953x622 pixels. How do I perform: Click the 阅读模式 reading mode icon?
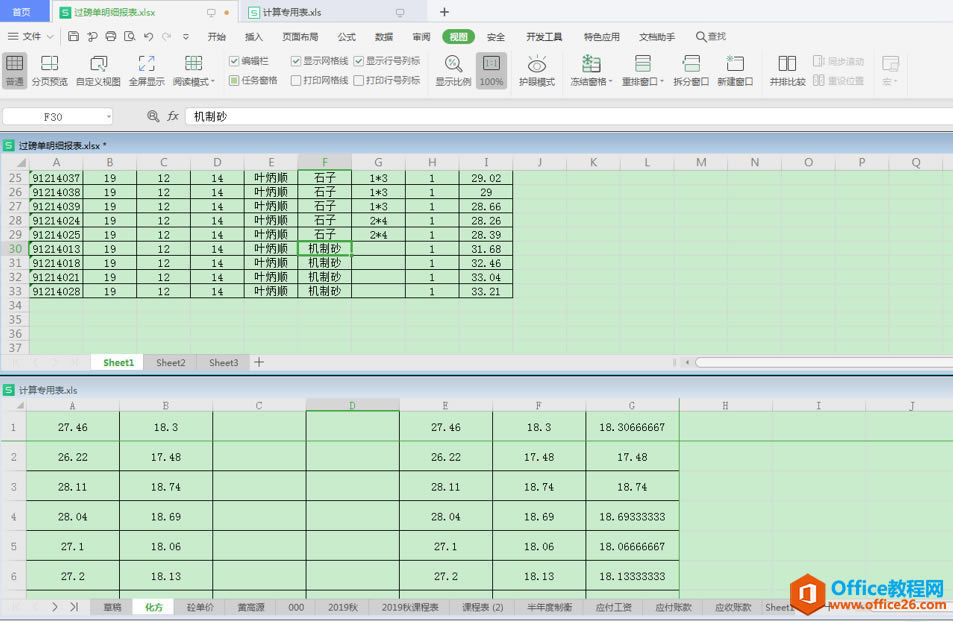coord(193,63)
